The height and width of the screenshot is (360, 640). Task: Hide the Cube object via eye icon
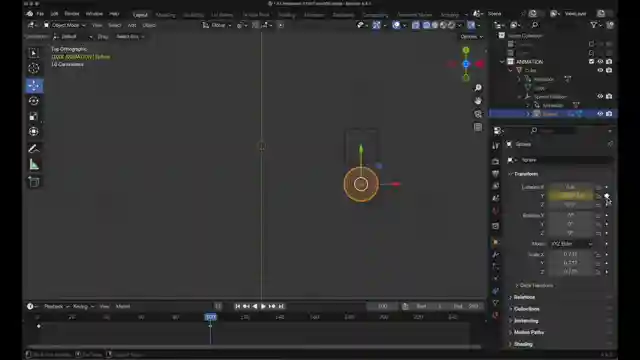coord(600,70)
